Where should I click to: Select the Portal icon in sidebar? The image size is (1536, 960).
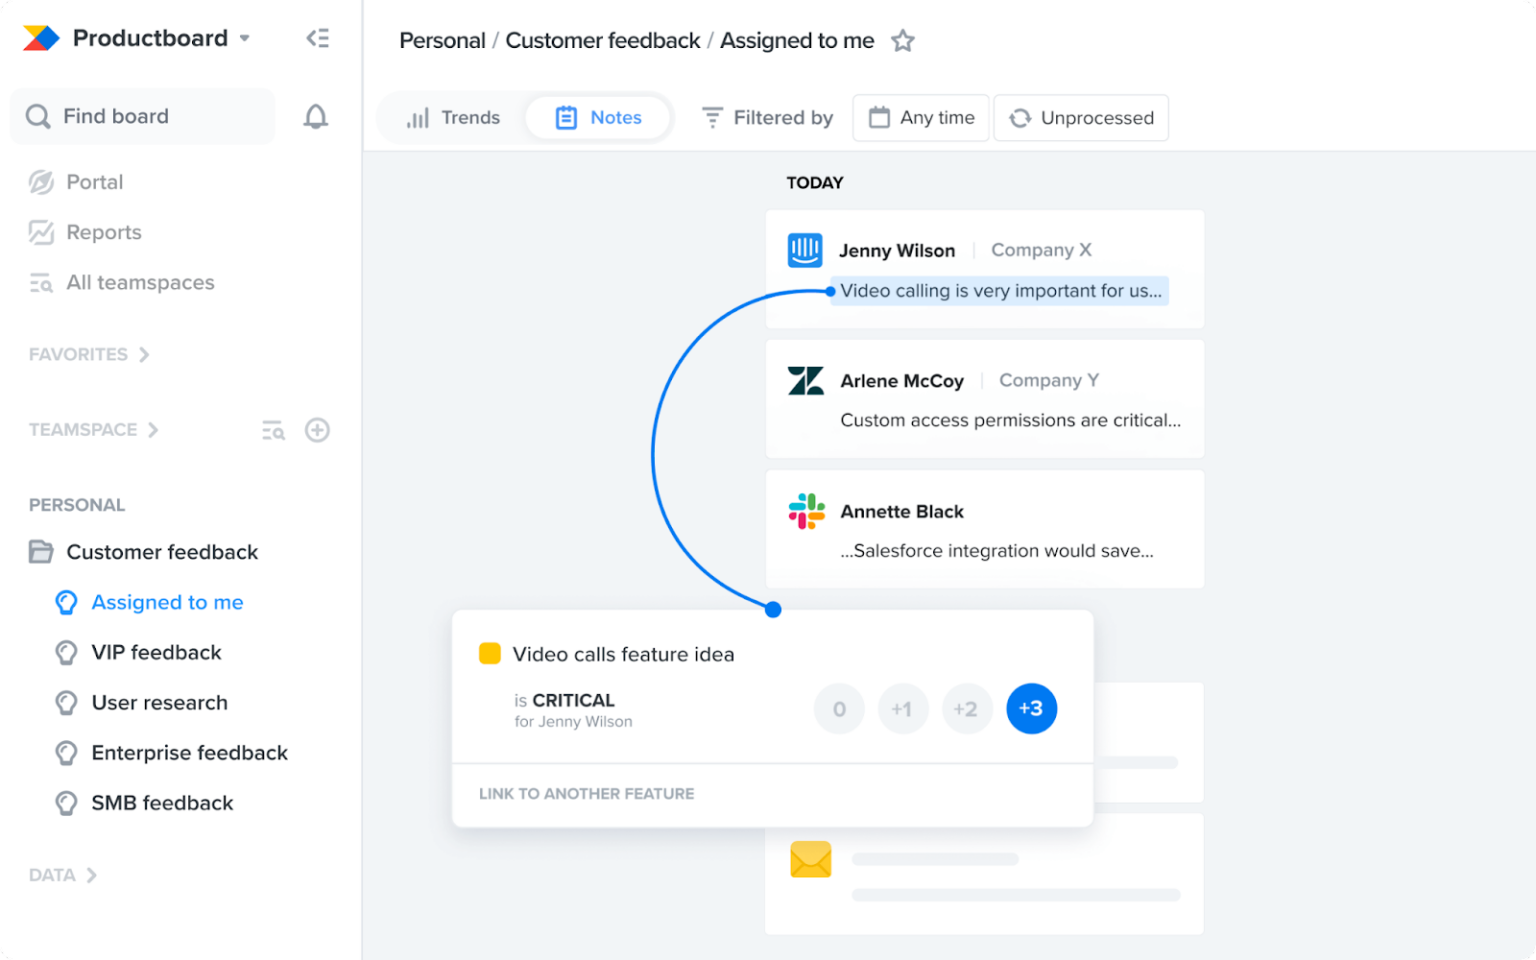click(x=40, y=182)
